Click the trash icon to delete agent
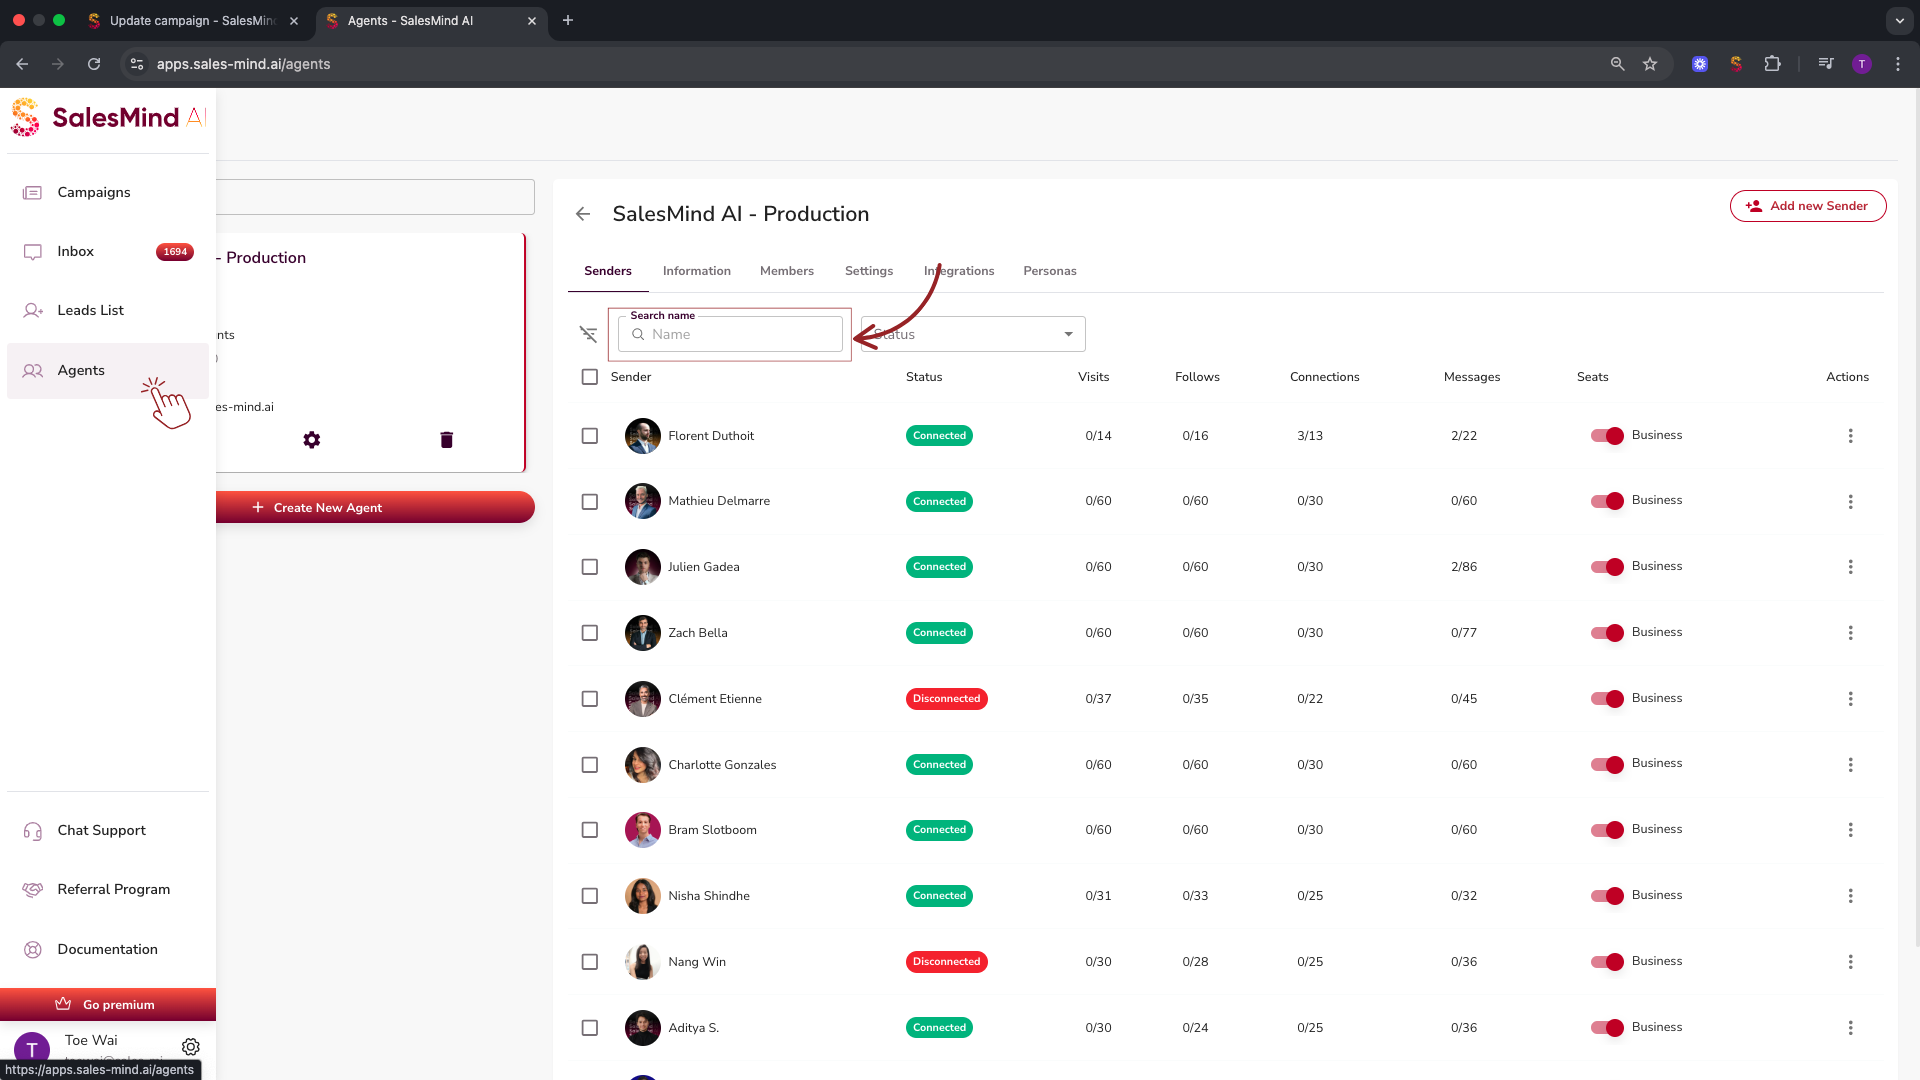Image resolution: width=1920 pixels, height=1080 pixels. (447, 440)
